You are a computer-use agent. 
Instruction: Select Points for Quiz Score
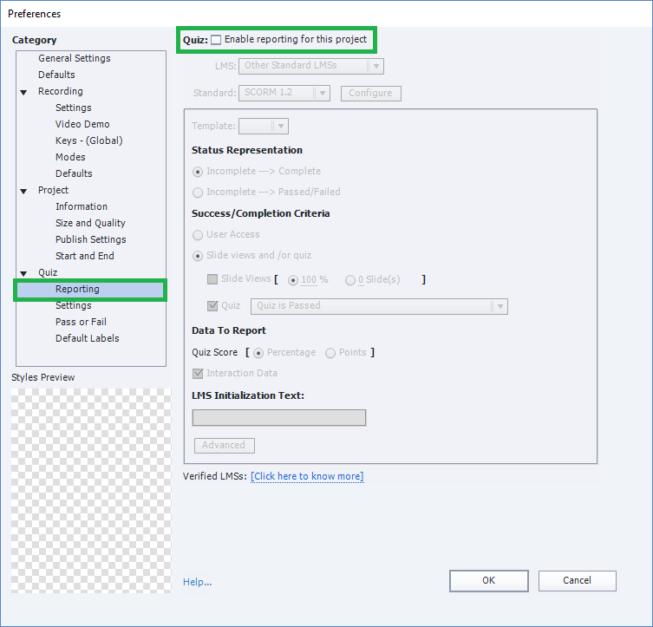click(x=330, y=353)
